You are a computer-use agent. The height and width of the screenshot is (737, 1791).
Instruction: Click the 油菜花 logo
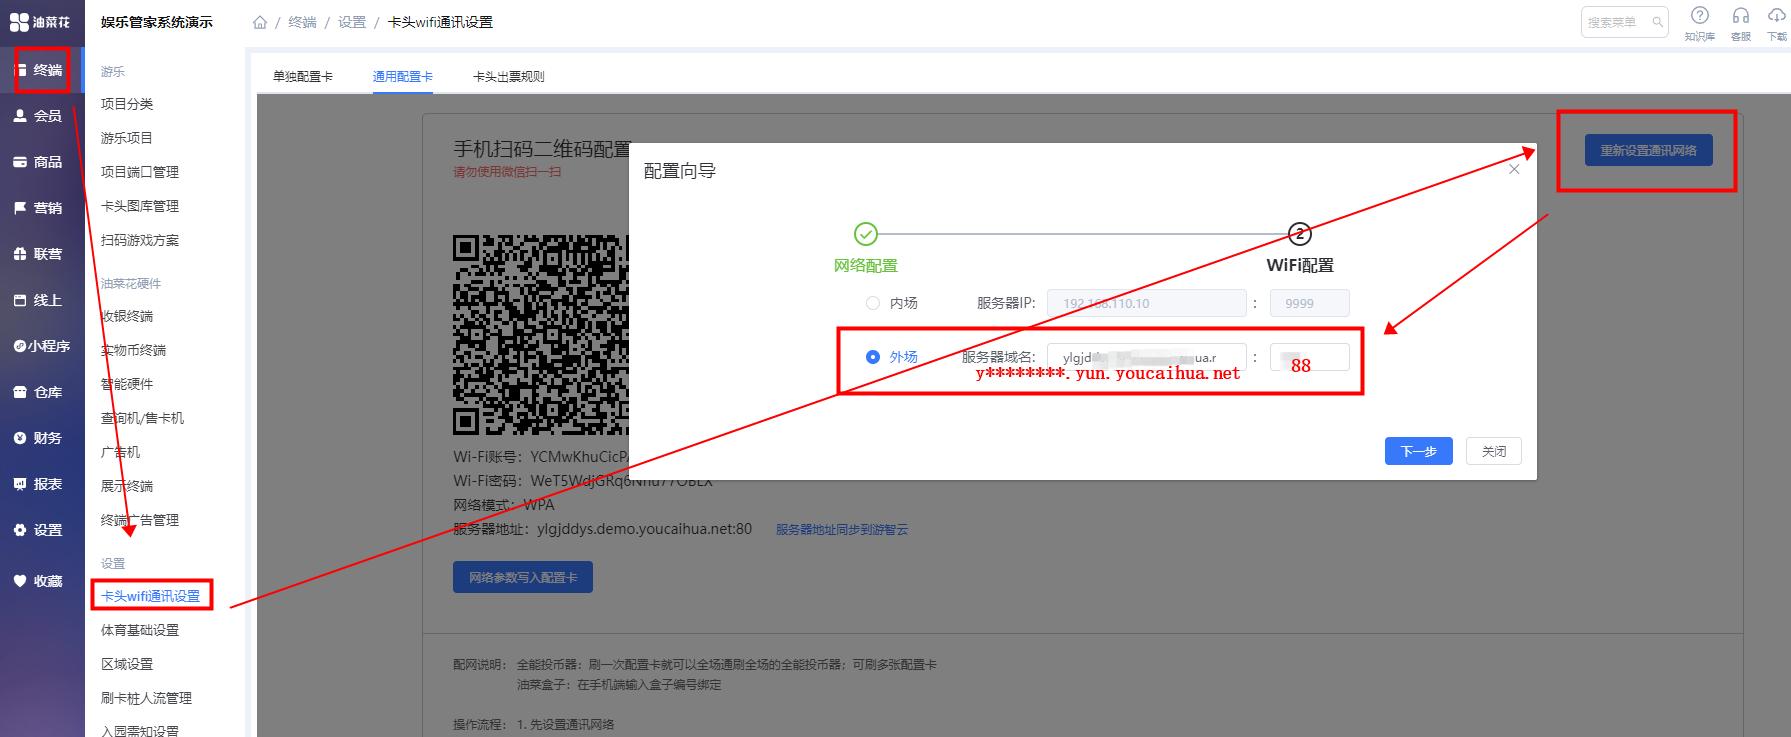tap(40, 22)
